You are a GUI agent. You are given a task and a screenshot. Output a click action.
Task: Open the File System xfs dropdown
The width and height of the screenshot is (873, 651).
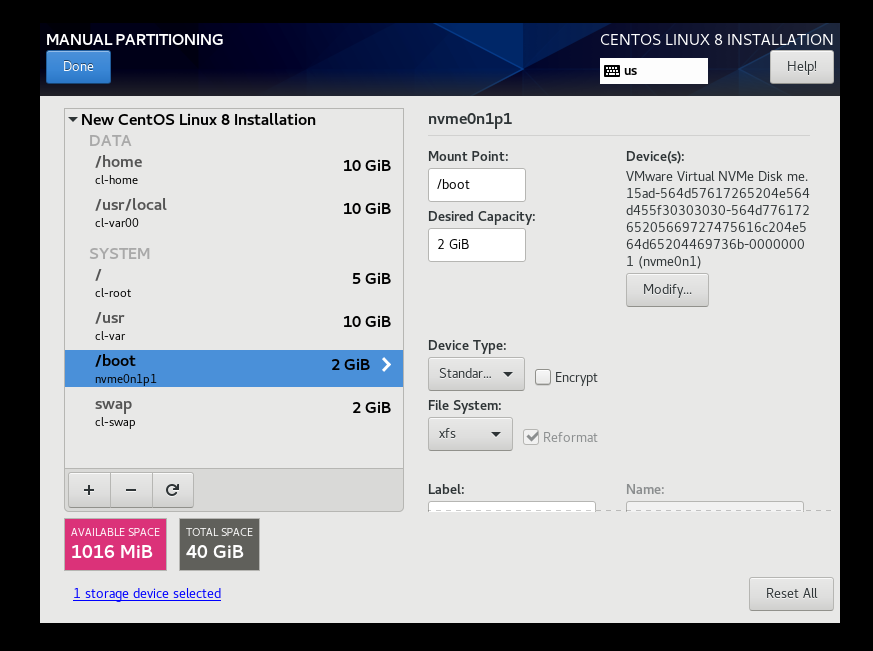pyautogui.click(x=470, y=434)
